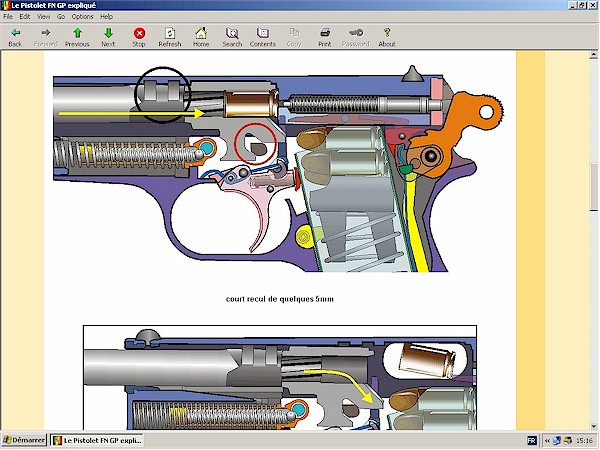Click the FR language indicator in tray
600x450 pixels.
(x=531, y=441)
